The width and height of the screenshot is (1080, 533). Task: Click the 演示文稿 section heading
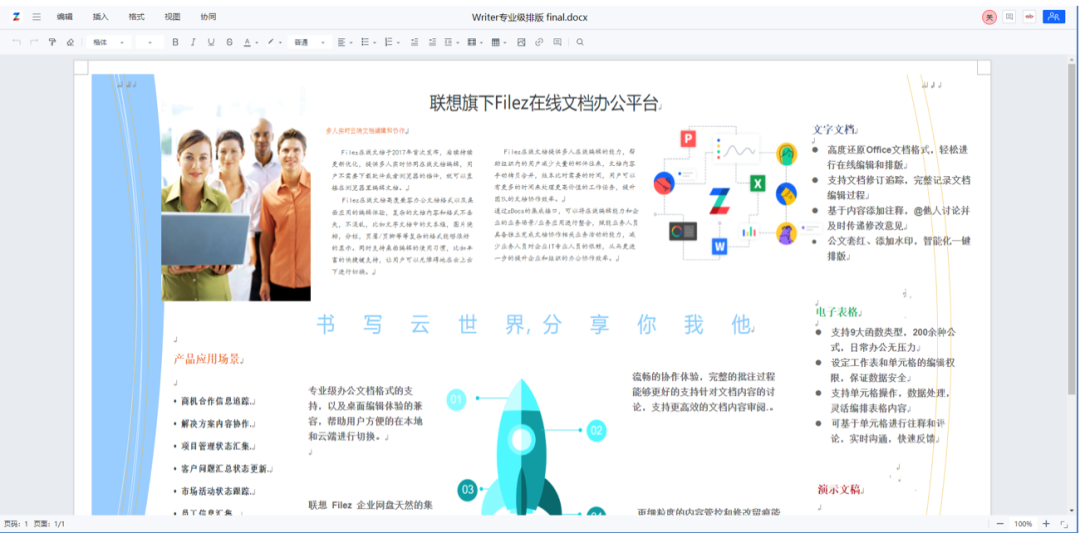(x=839, y=490)
